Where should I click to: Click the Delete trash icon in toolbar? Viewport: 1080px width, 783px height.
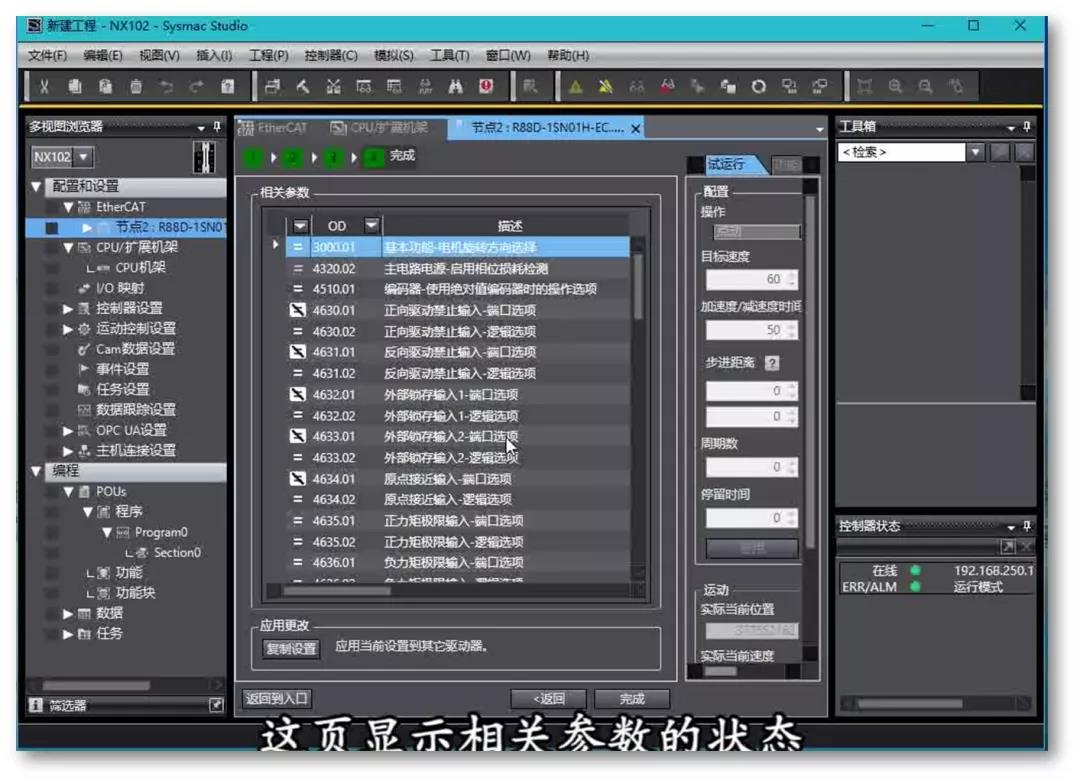tap(136, 87)
